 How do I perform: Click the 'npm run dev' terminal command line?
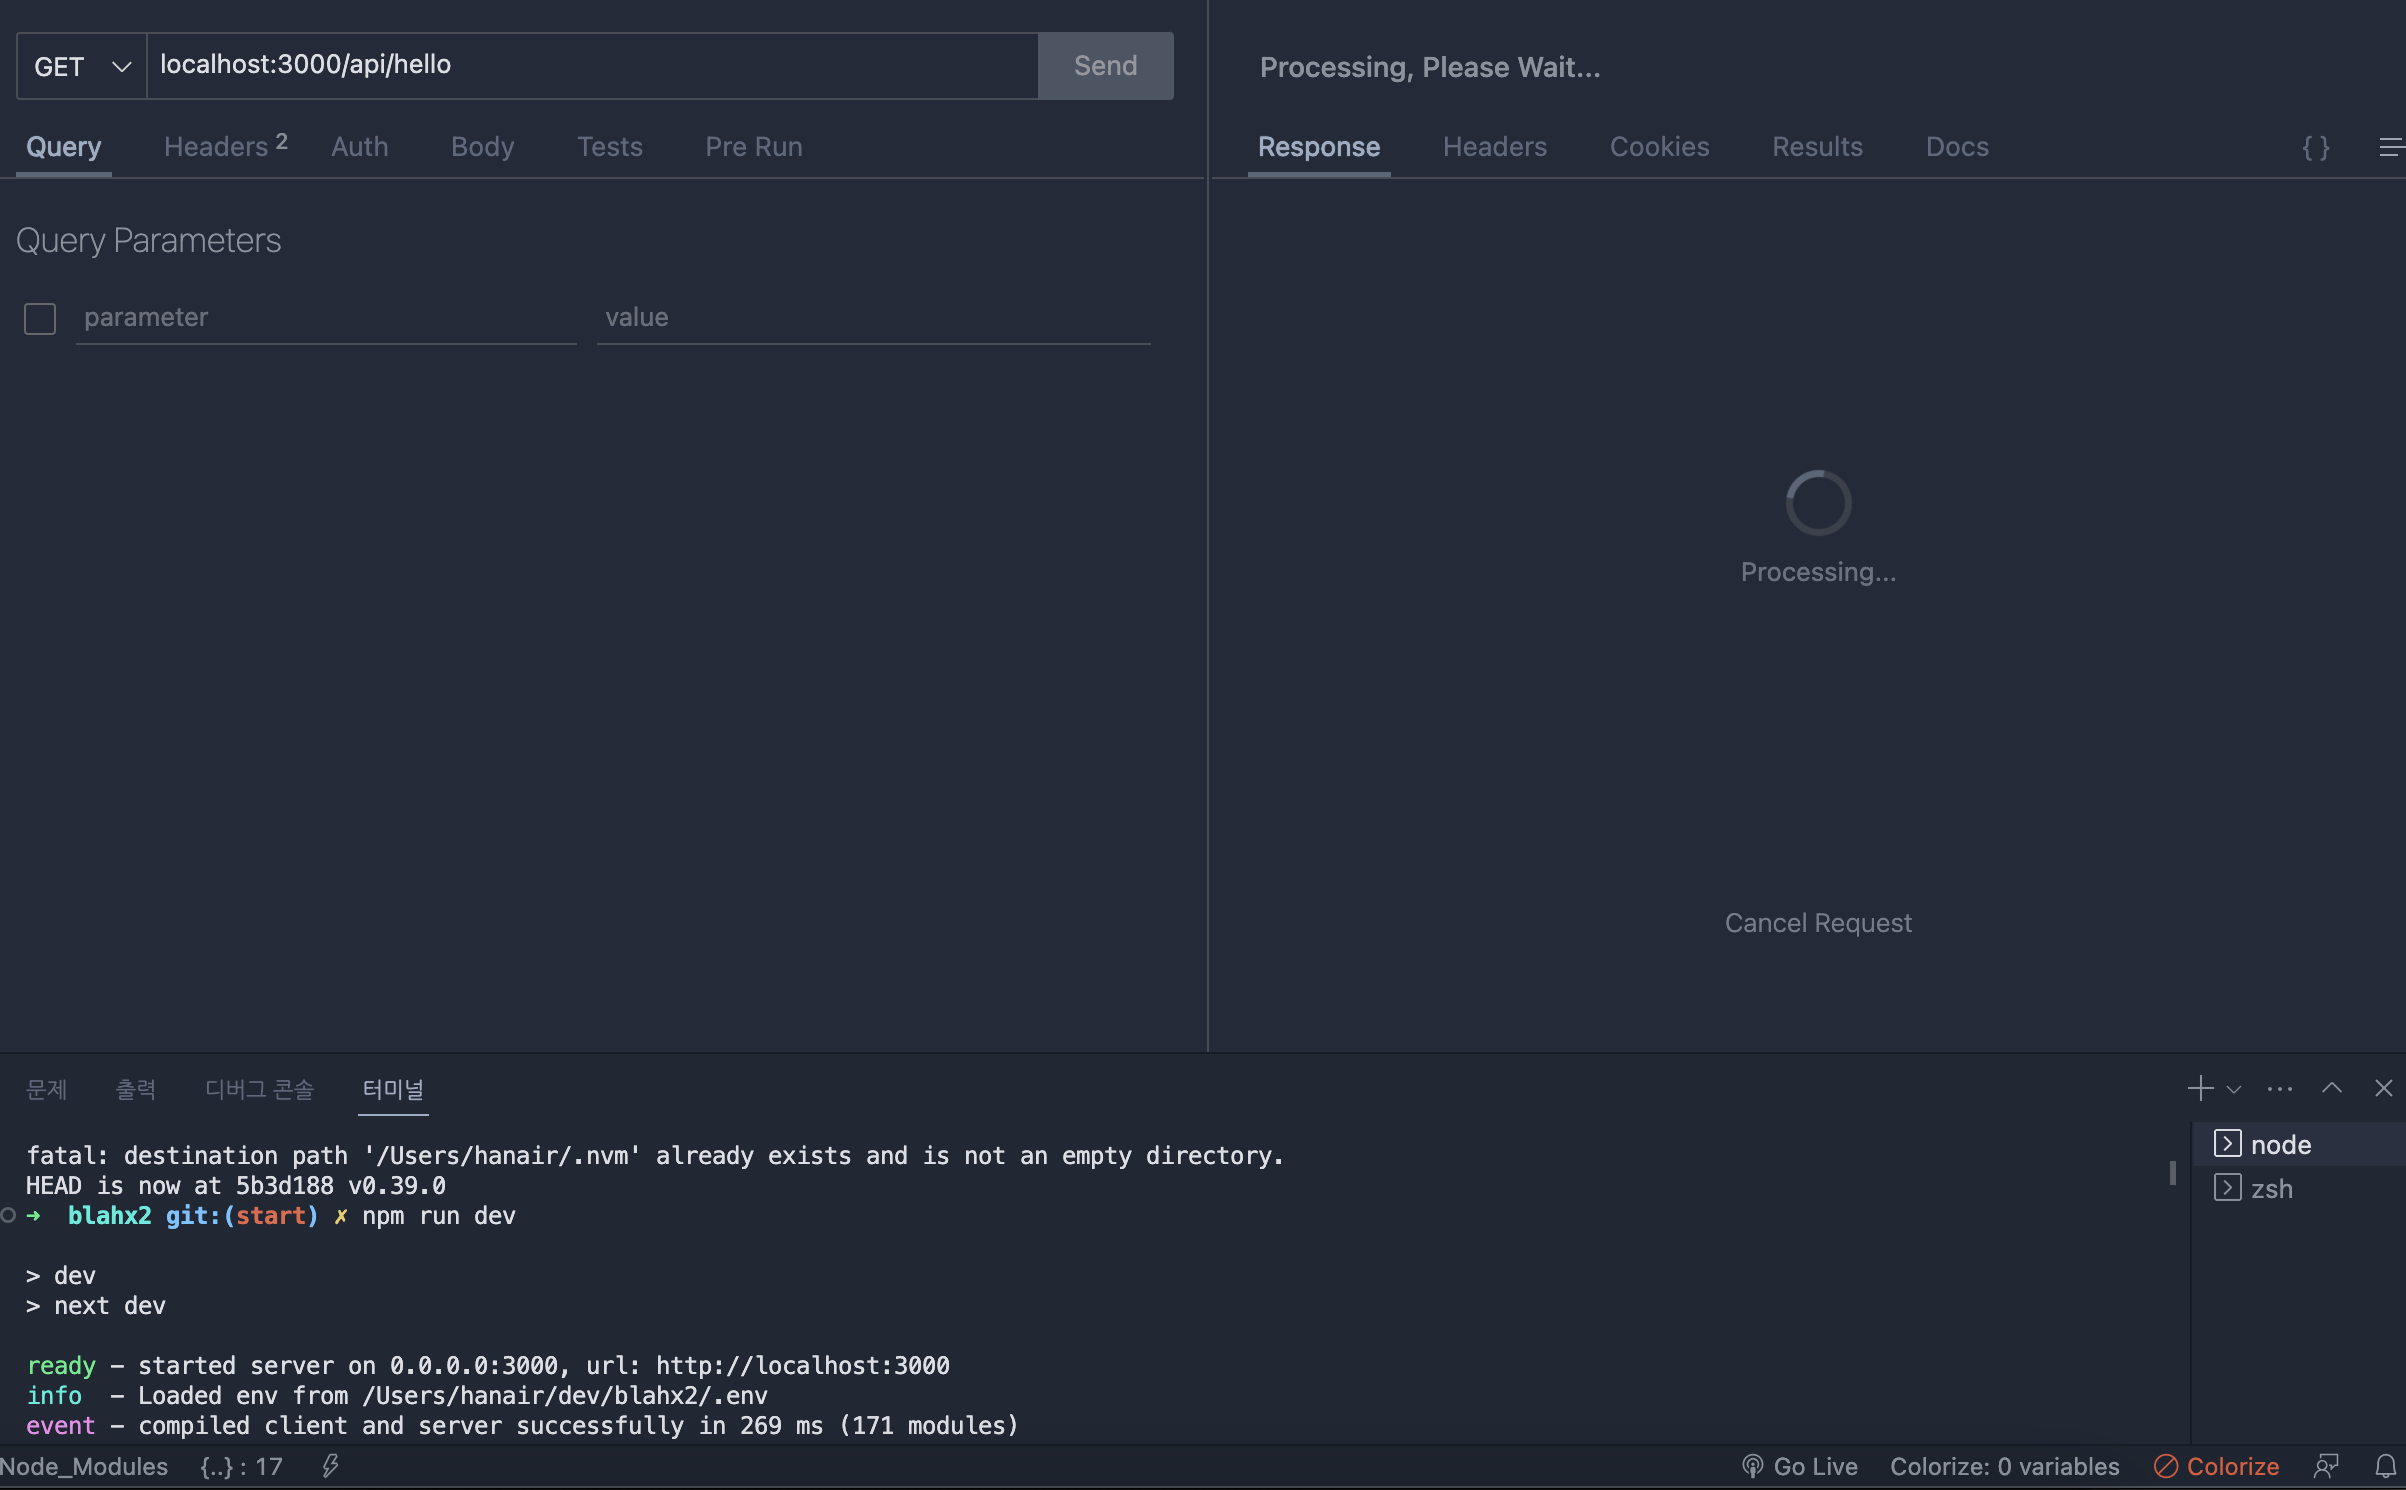pos(439,1216)
